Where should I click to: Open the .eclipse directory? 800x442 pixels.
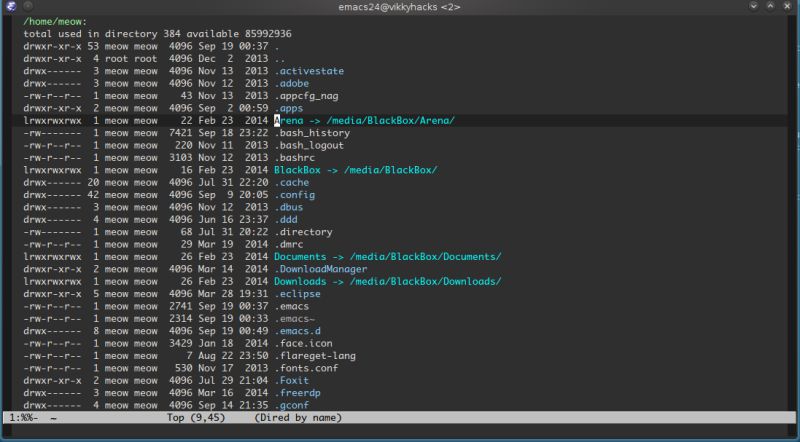[297, 294]
